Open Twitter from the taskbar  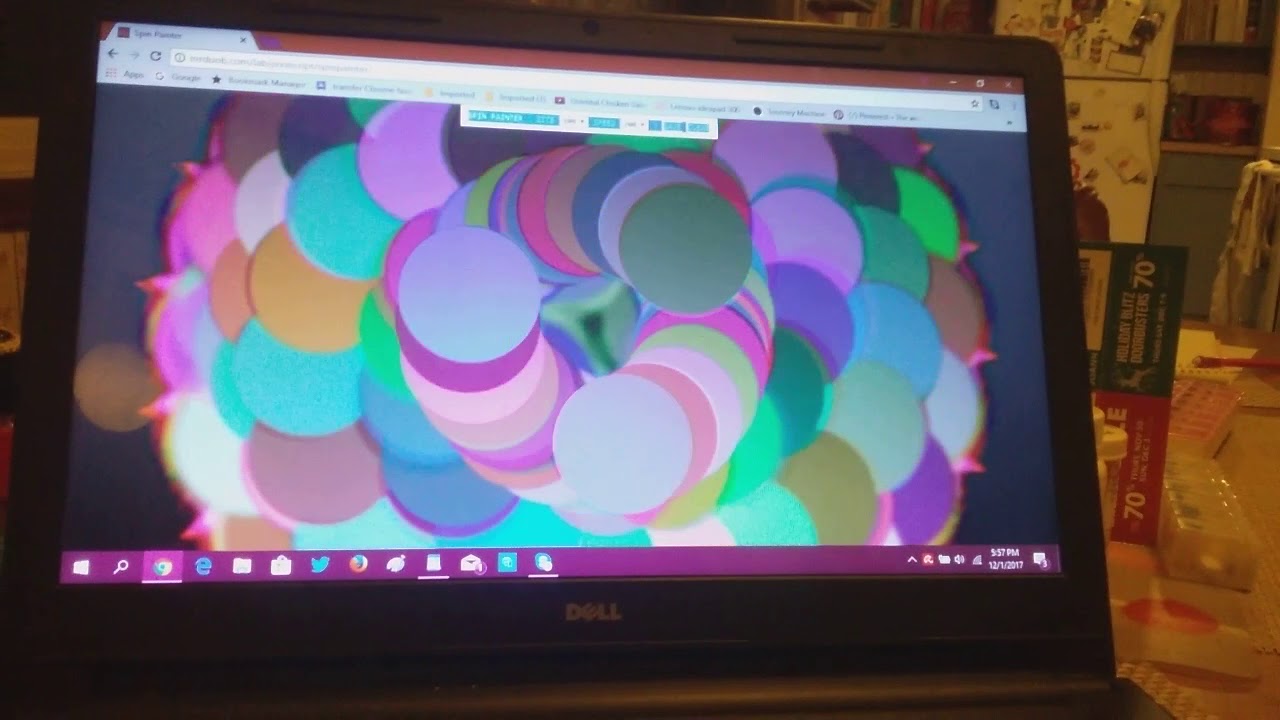point(320,565)
